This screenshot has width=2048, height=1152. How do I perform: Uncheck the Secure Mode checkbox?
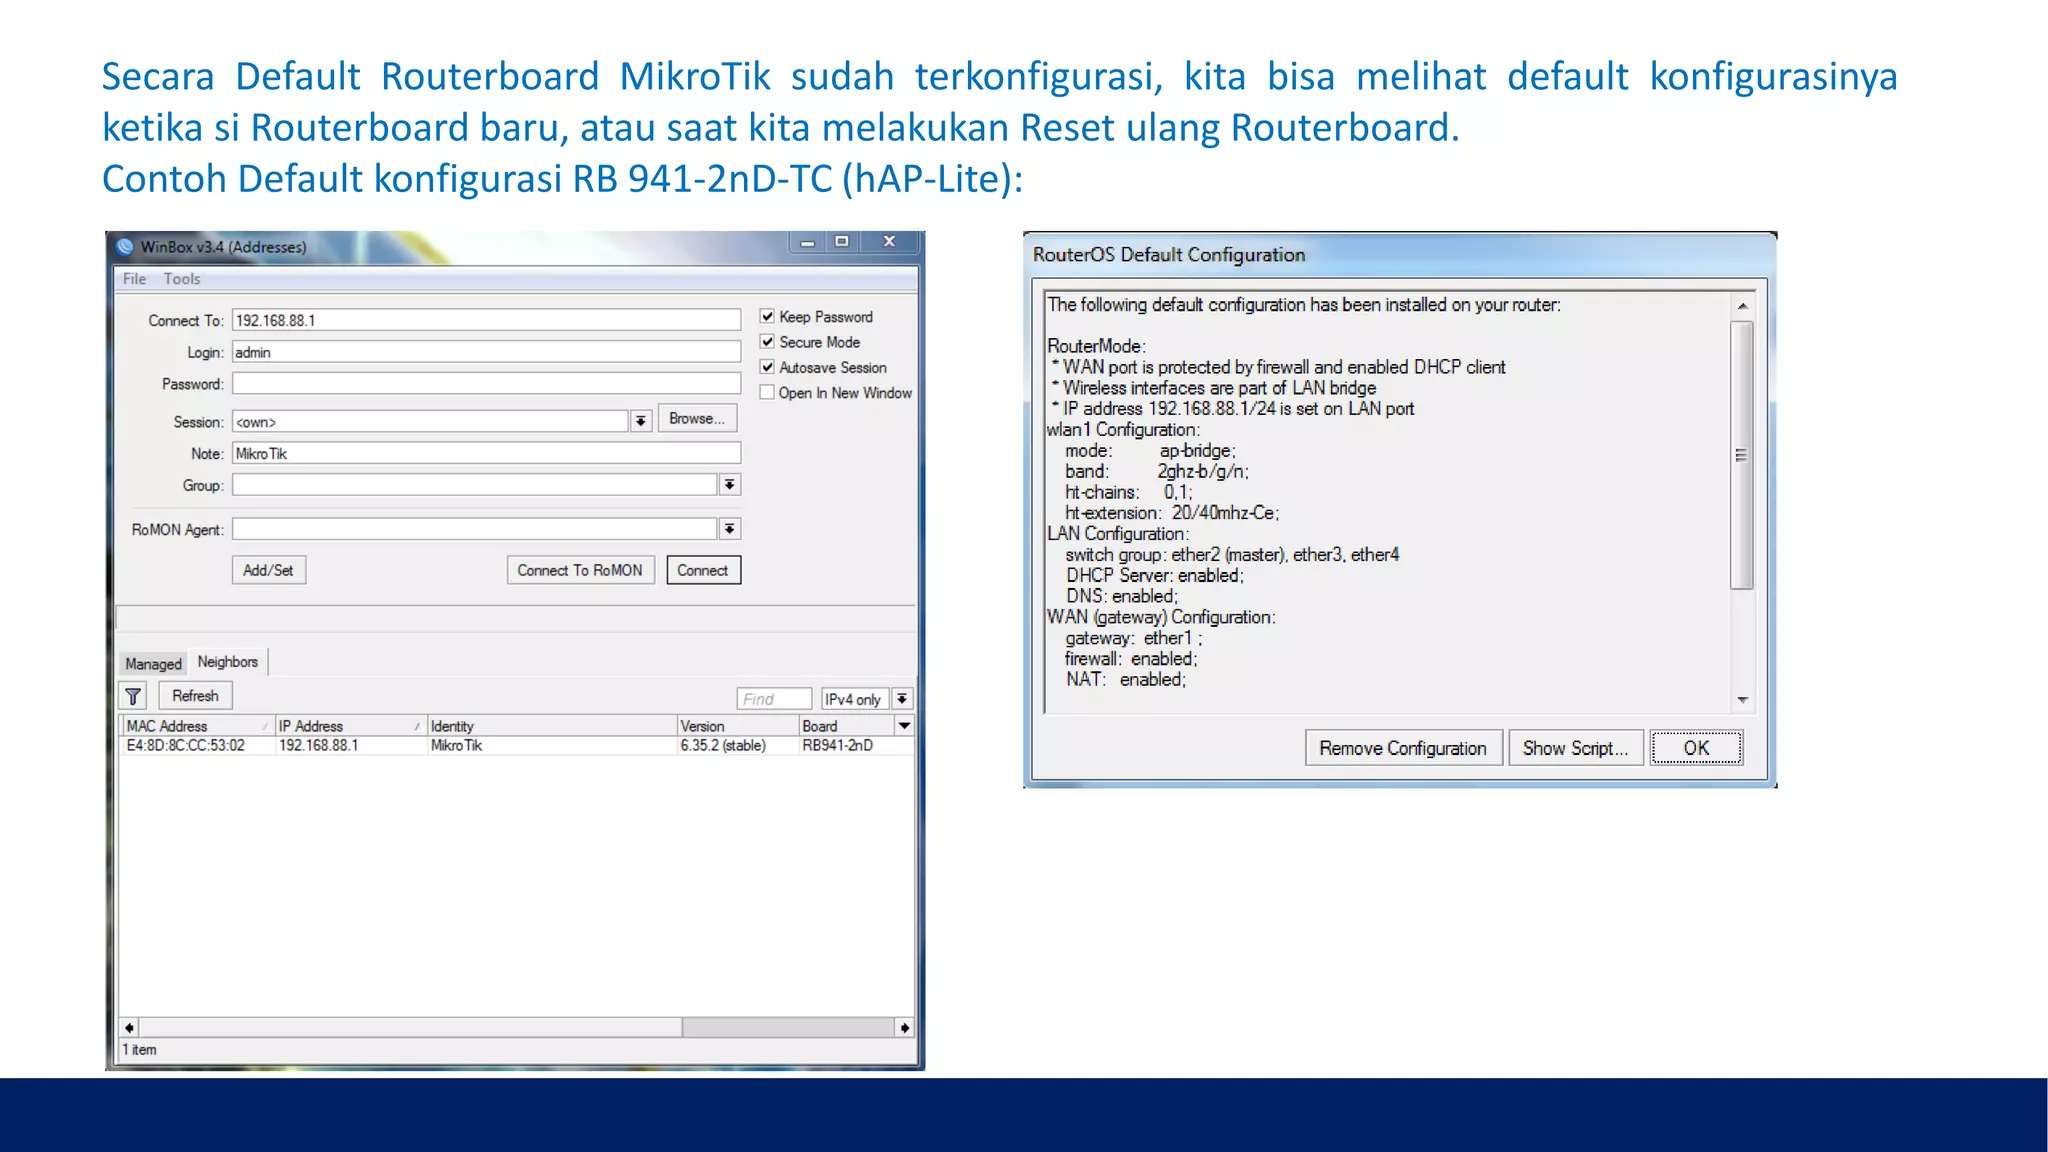(767, 342)
